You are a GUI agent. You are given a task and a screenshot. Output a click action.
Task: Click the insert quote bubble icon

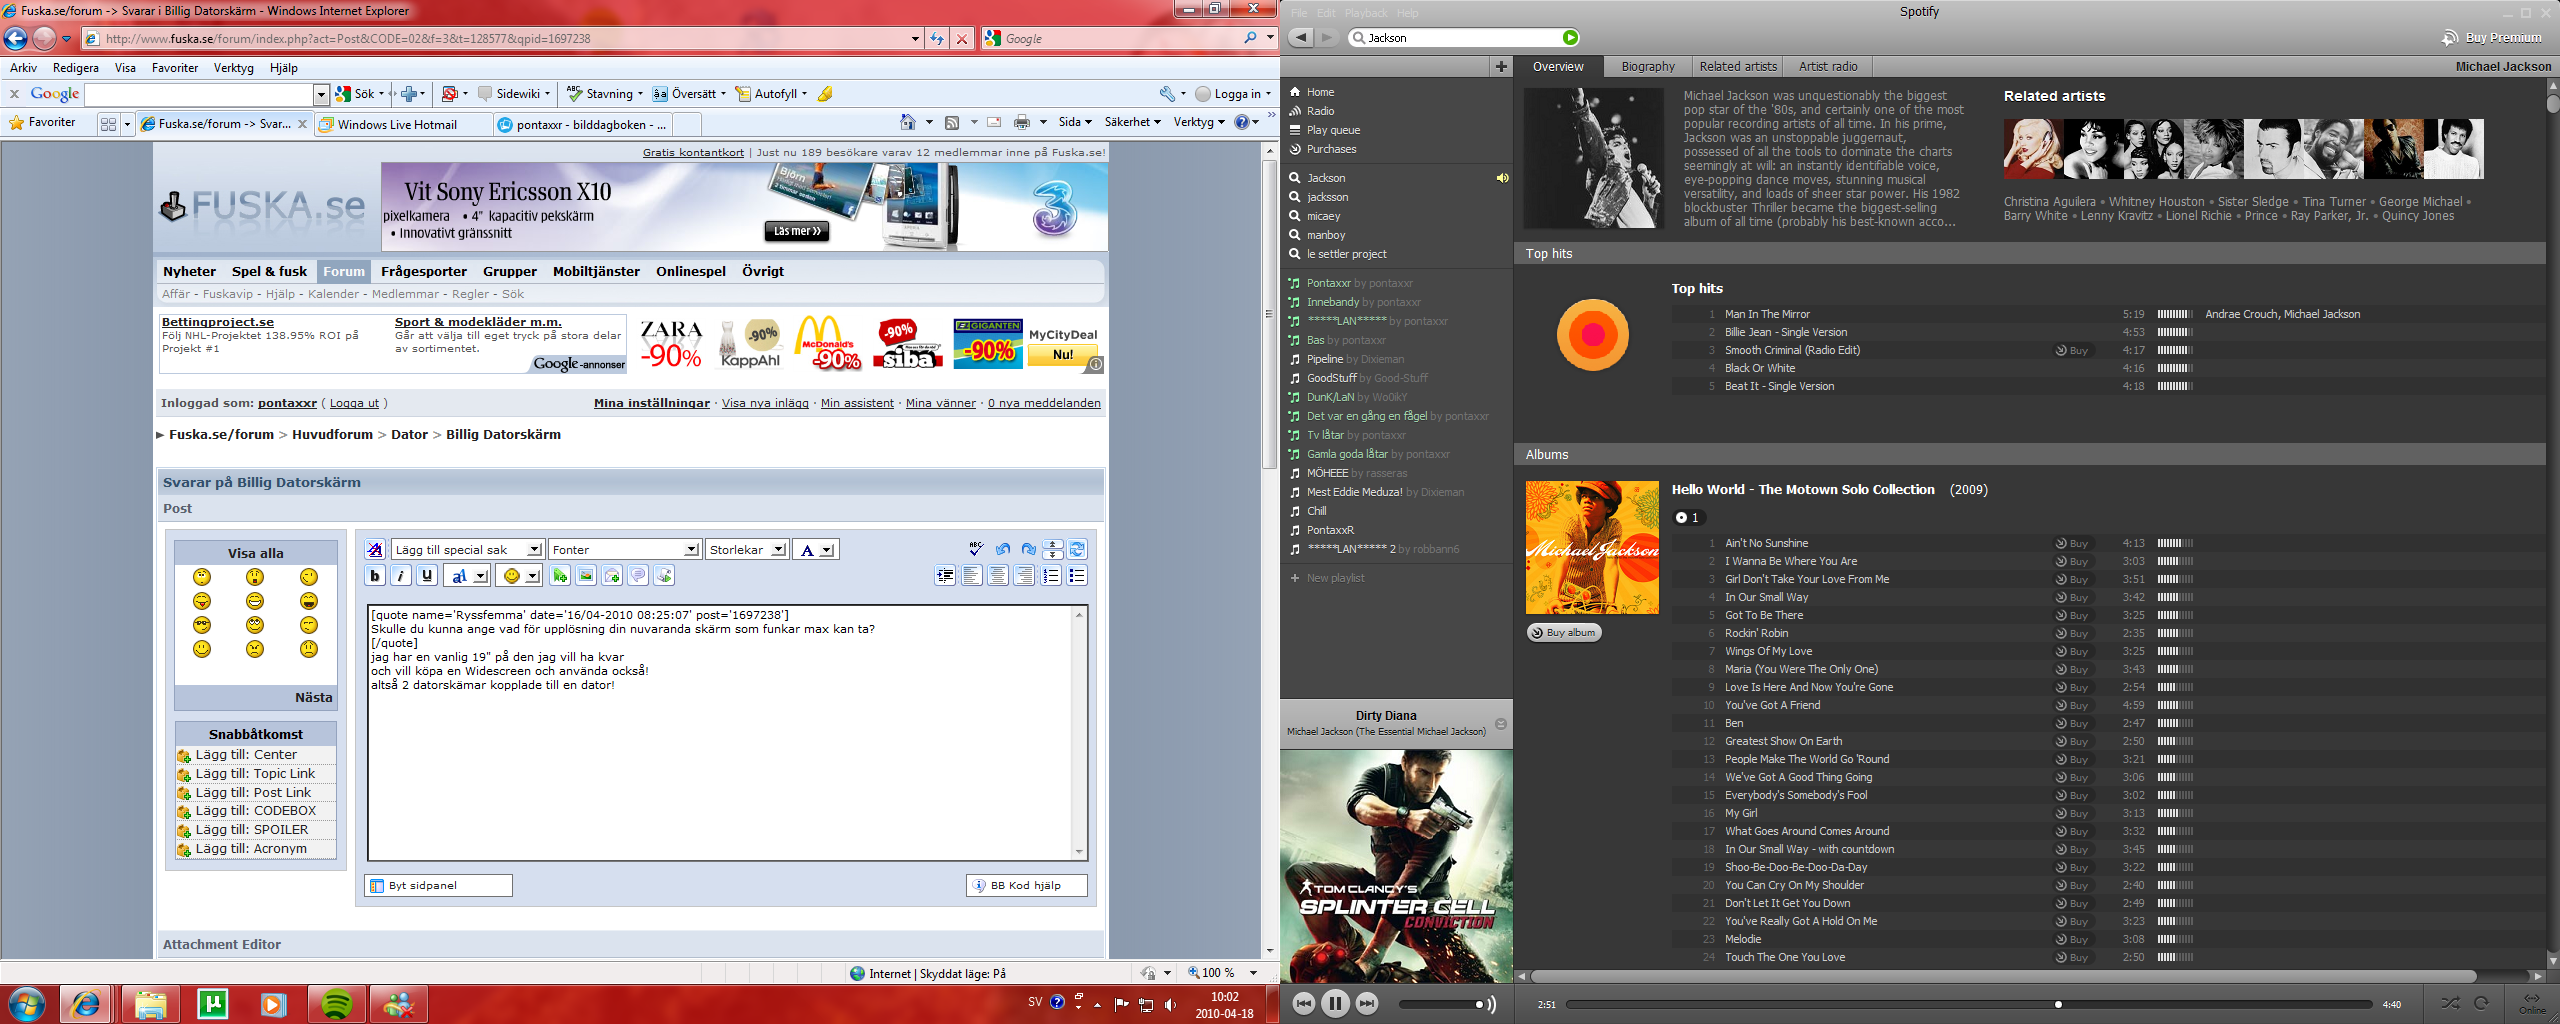[x=638, y=575]
